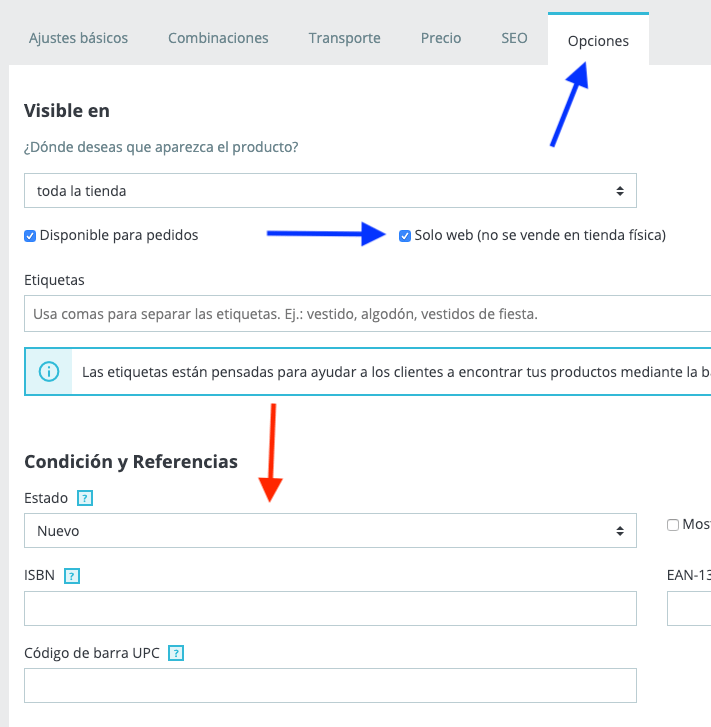Toggle the Disponible para pedidos checkbox
Viewport: 711px width, 727px height.
(x=30, y=236)
